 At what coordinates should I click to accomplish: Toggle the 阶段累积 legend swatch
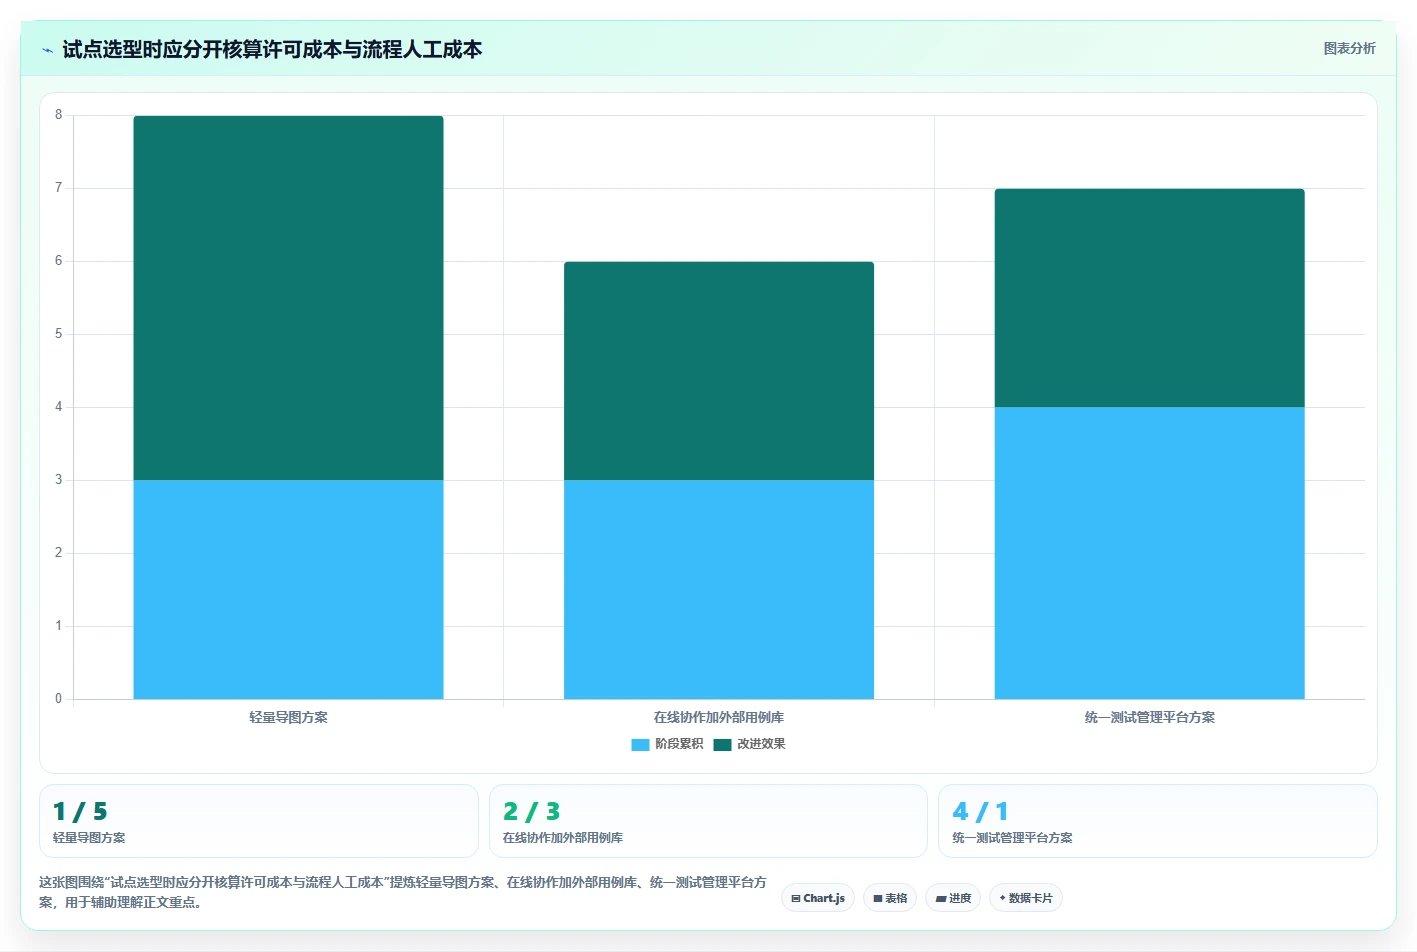coord(640,744)
